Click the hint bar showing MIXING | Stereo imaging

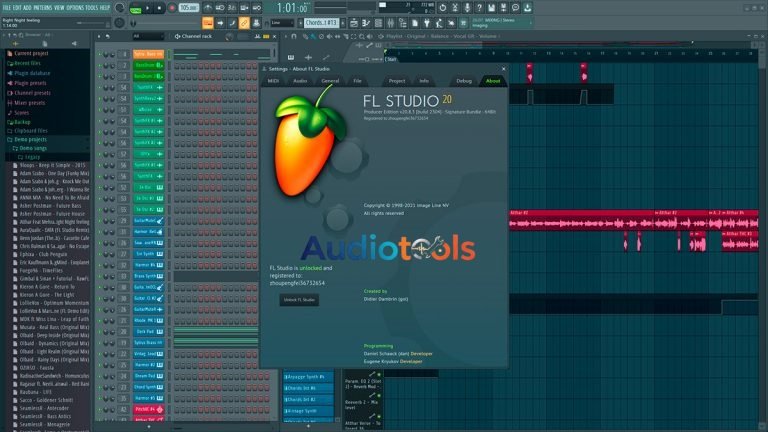(x=502, y=23)
